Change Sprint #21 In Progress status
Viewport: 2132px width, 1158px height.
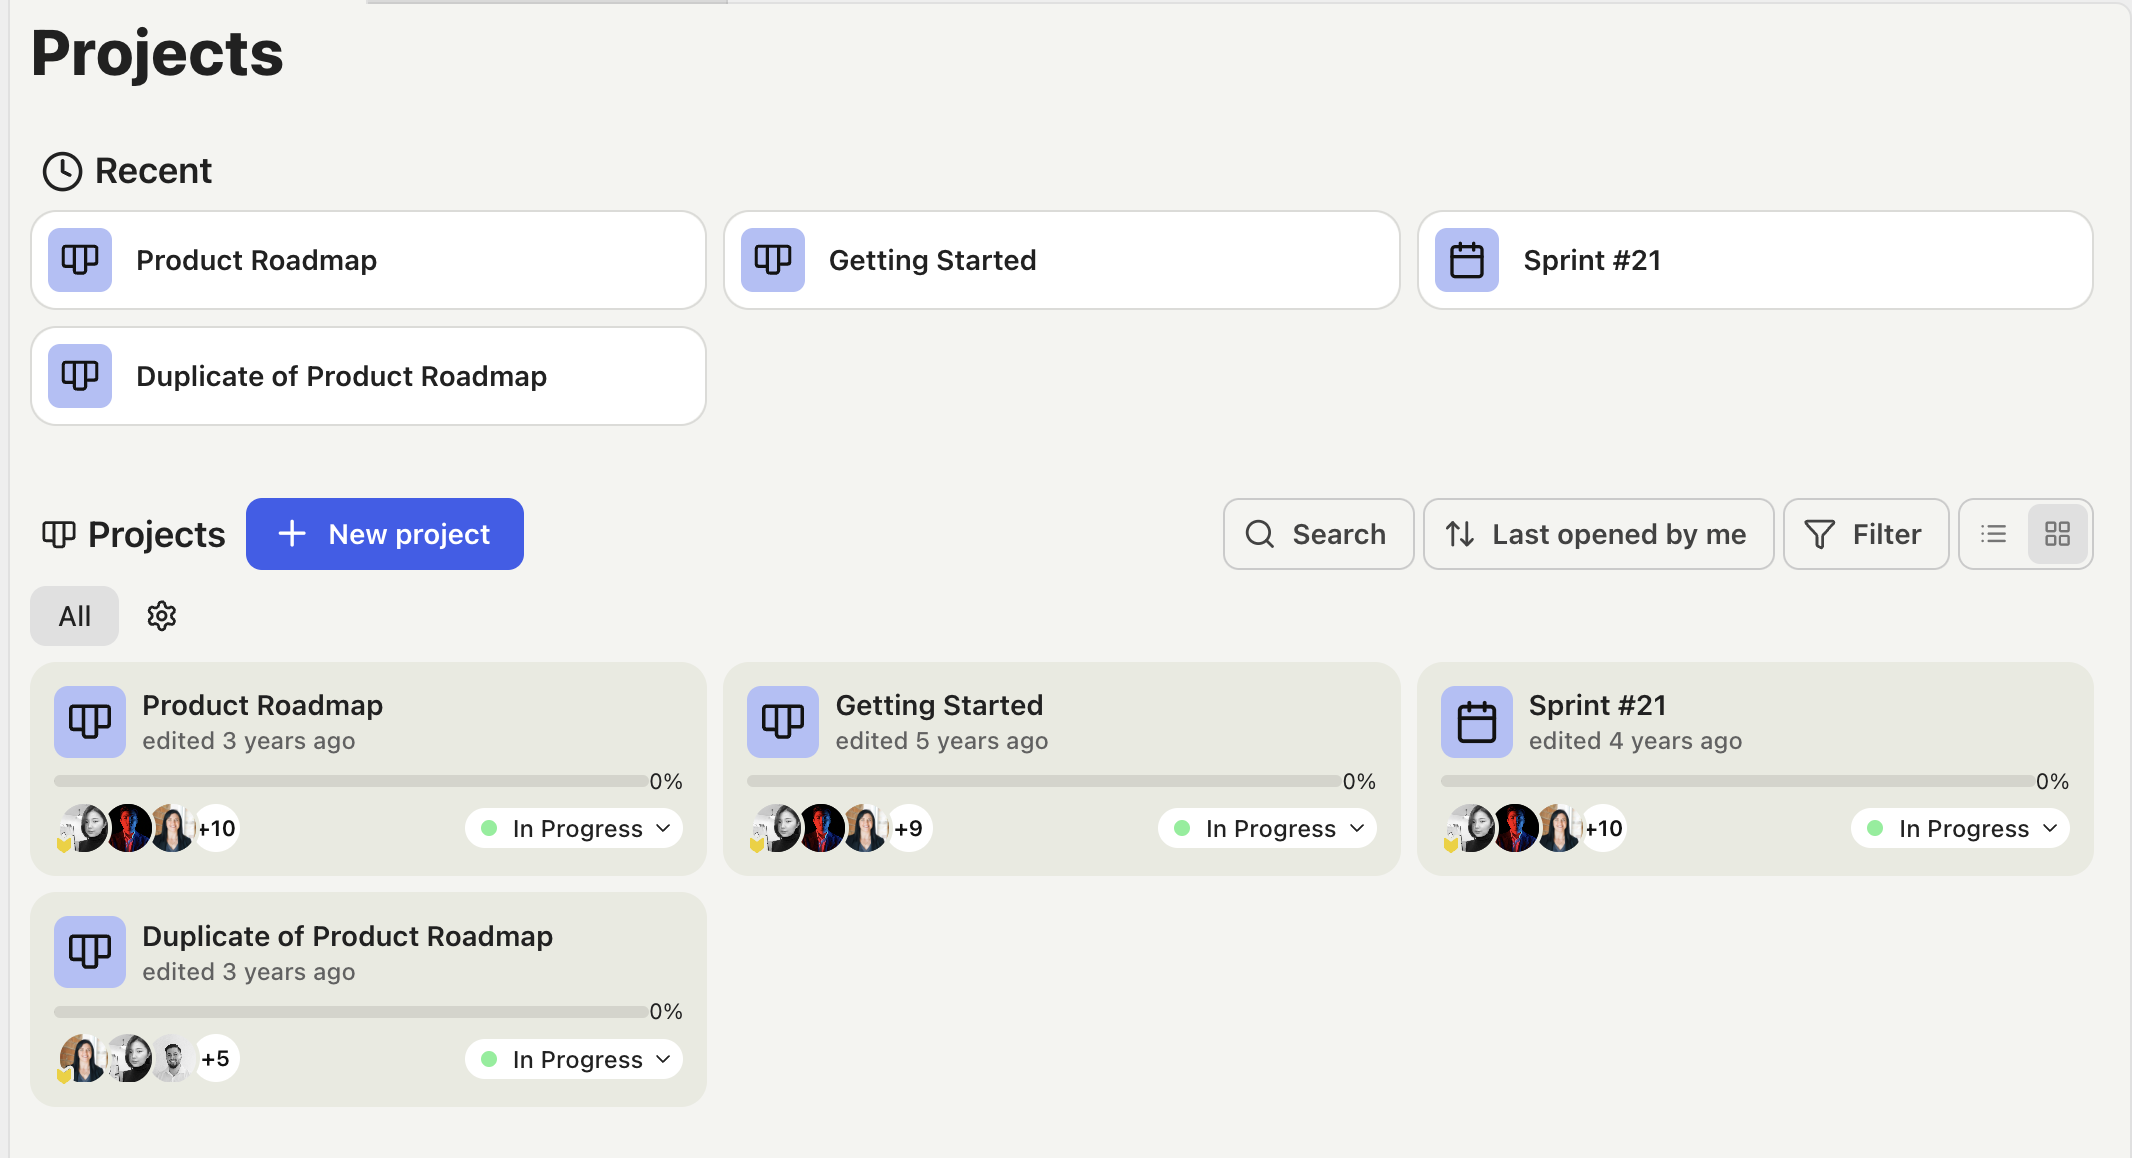1961,828
